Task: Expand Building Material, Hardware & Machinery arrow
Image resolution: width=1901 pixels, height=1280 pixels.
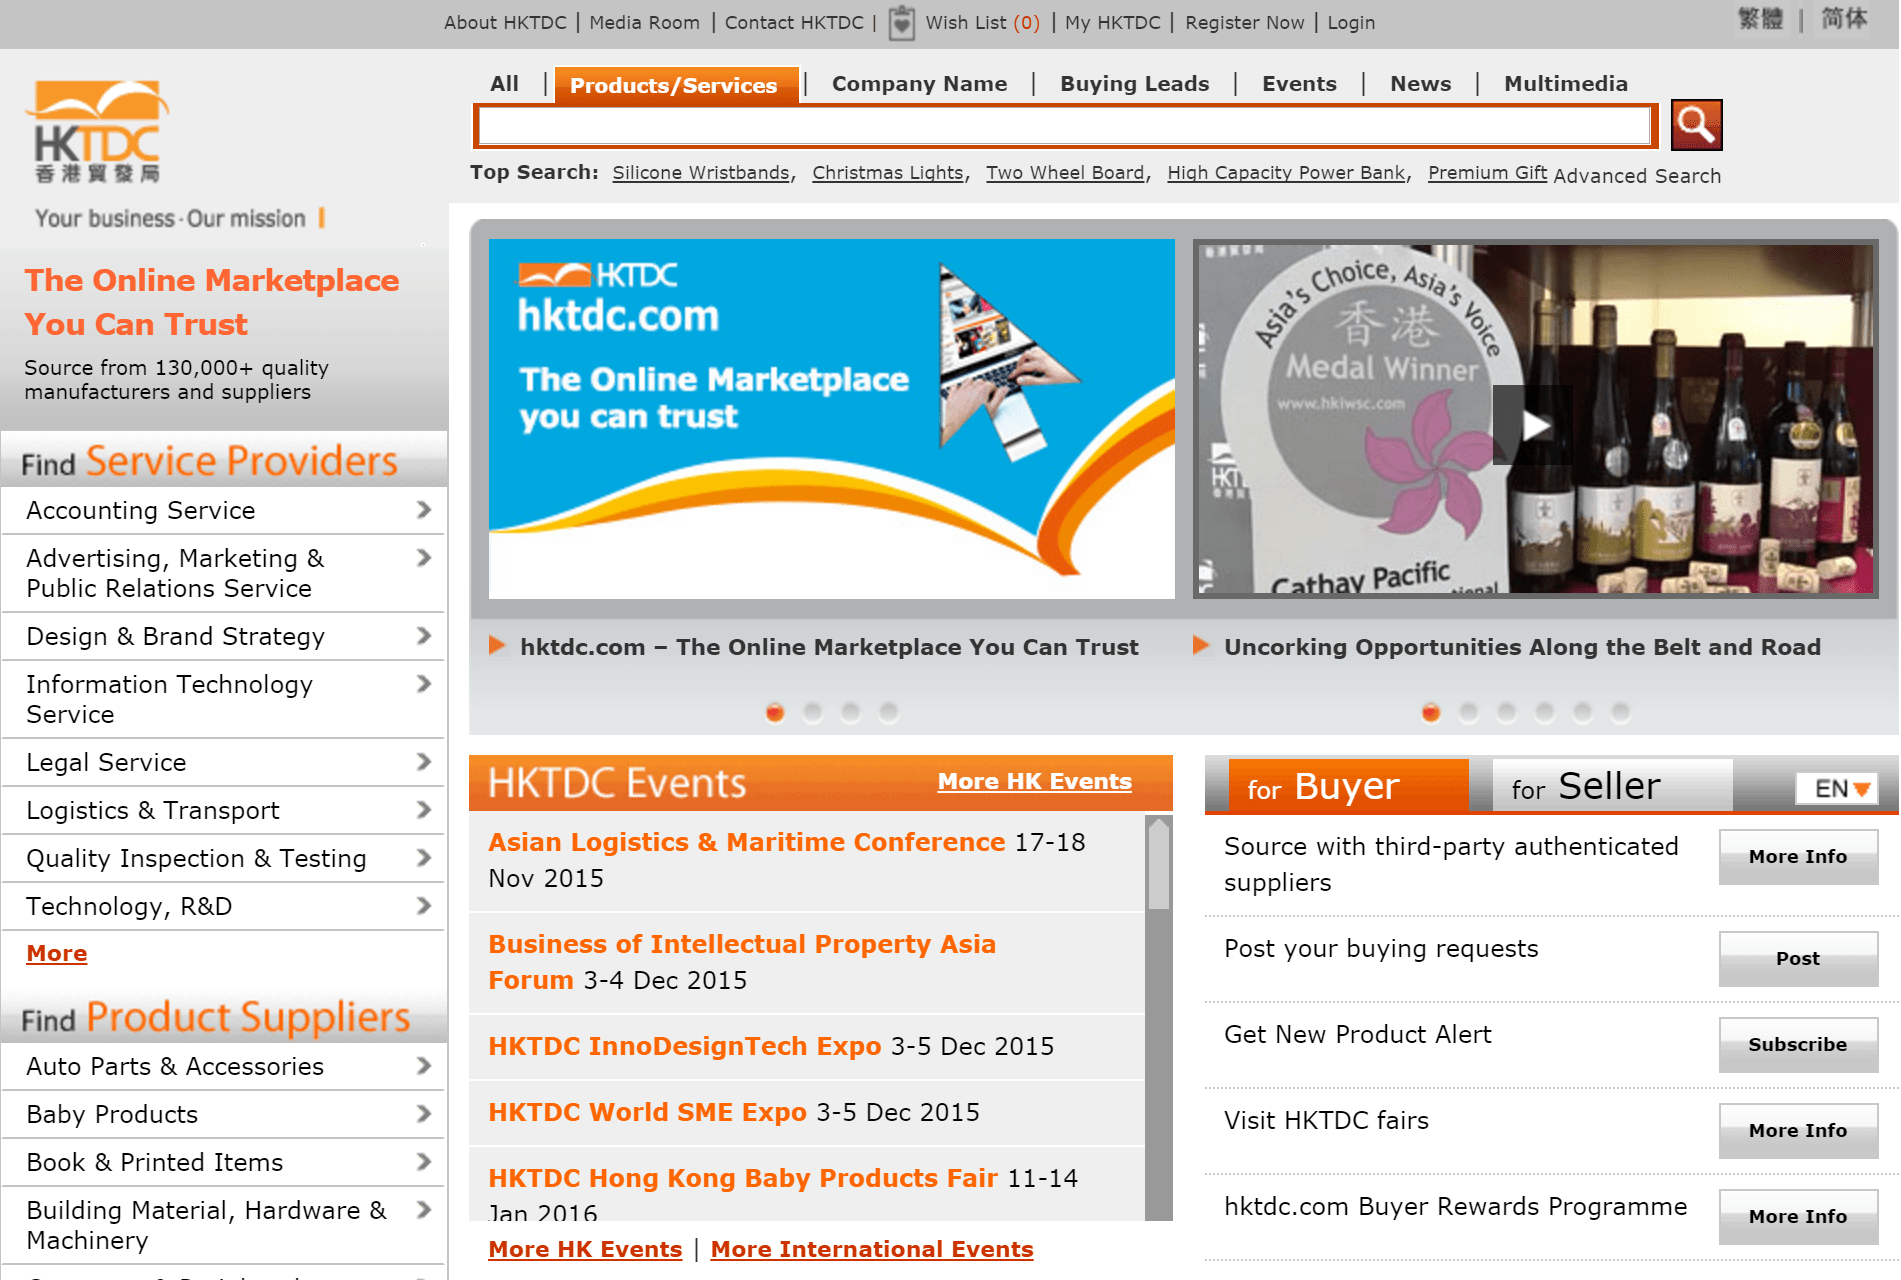Action: coord(424,1210)
